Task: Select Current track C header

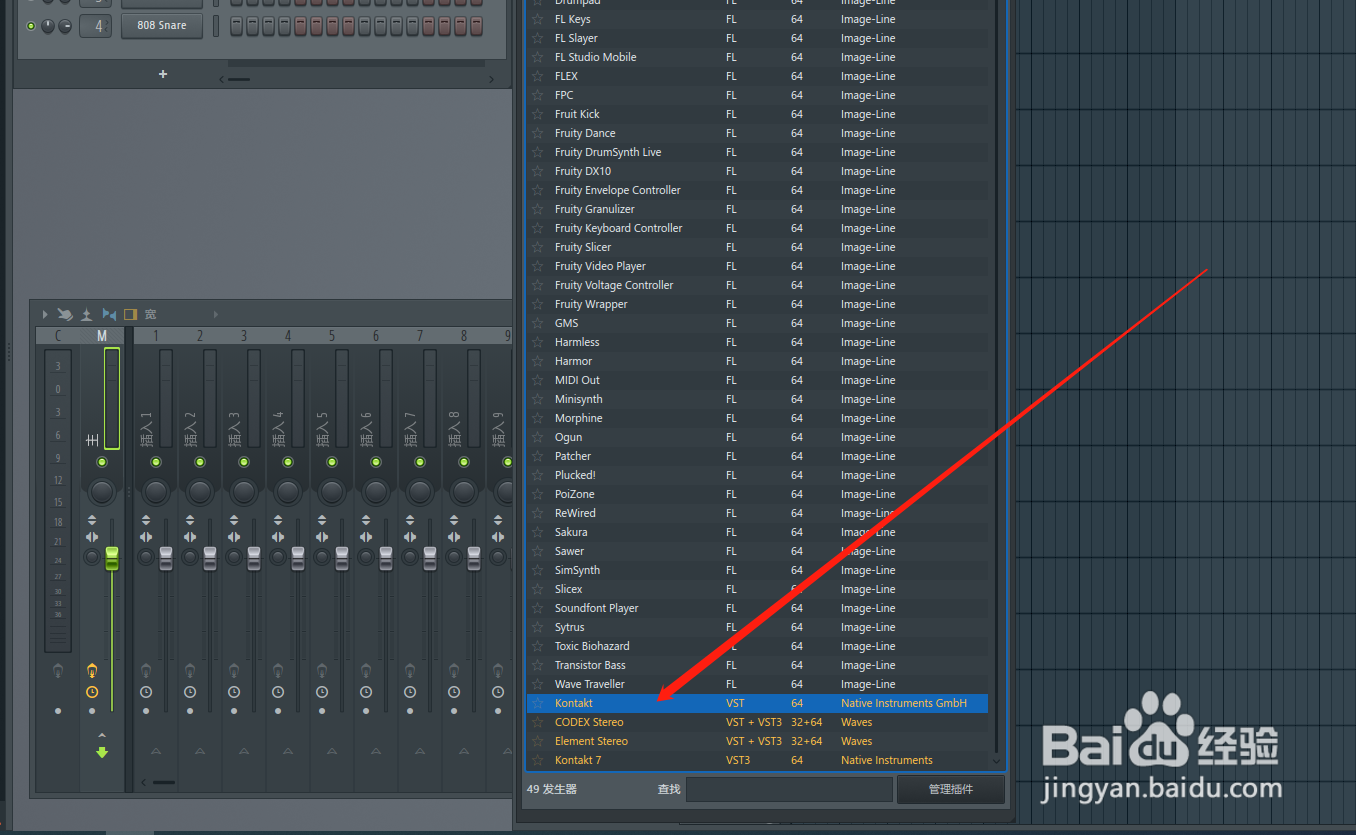Action: pos(58,336)
